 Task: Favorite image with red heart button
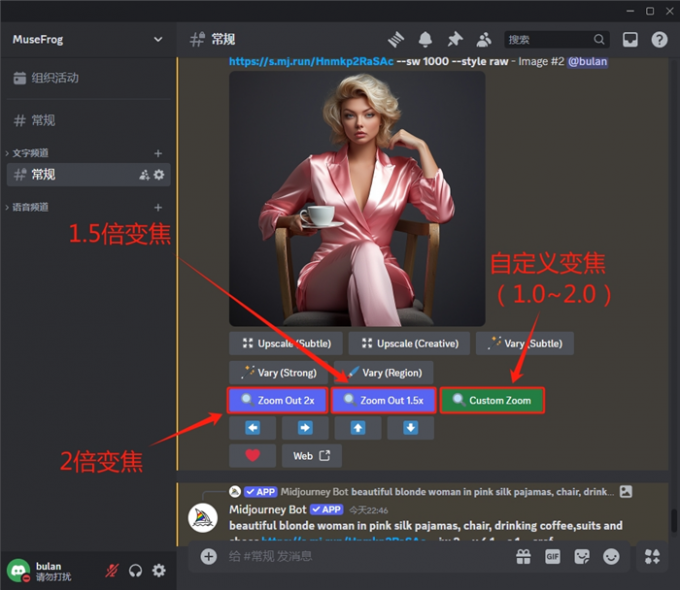pyautogui.click(x=252, y=456)
